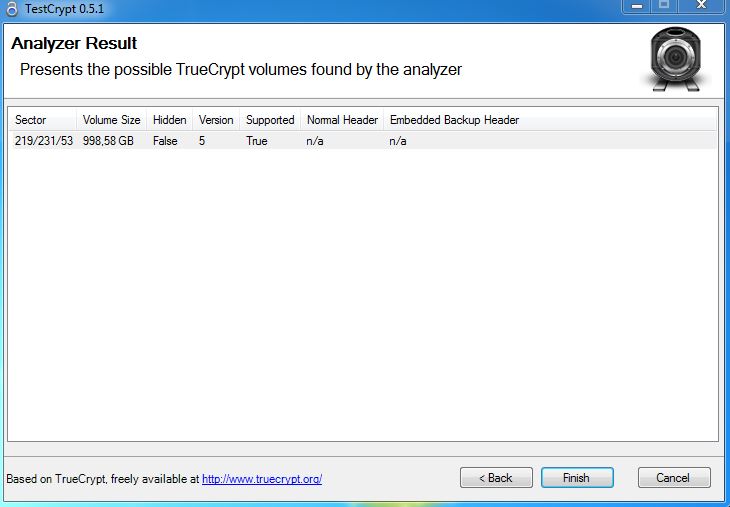Screen dimensions: 730x507
Task: Close the TestCrypt window
Action: [701, 6]
